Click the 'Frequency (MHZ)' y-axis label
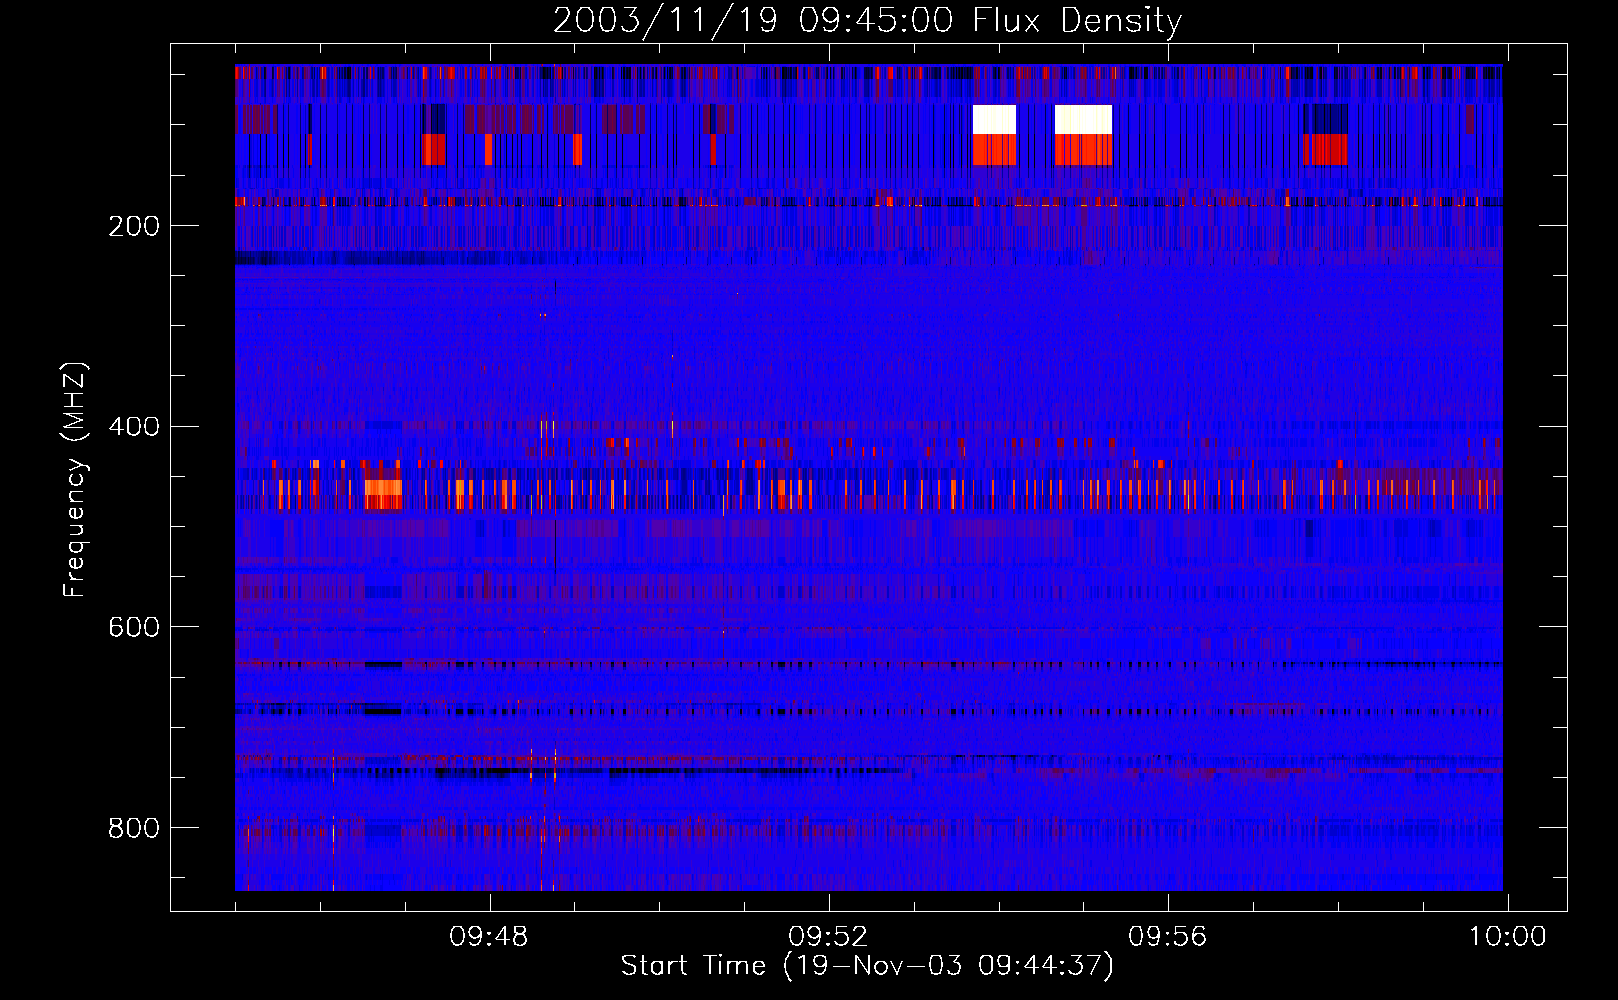Viewport: 1618px width, 1000px height. 74,480
